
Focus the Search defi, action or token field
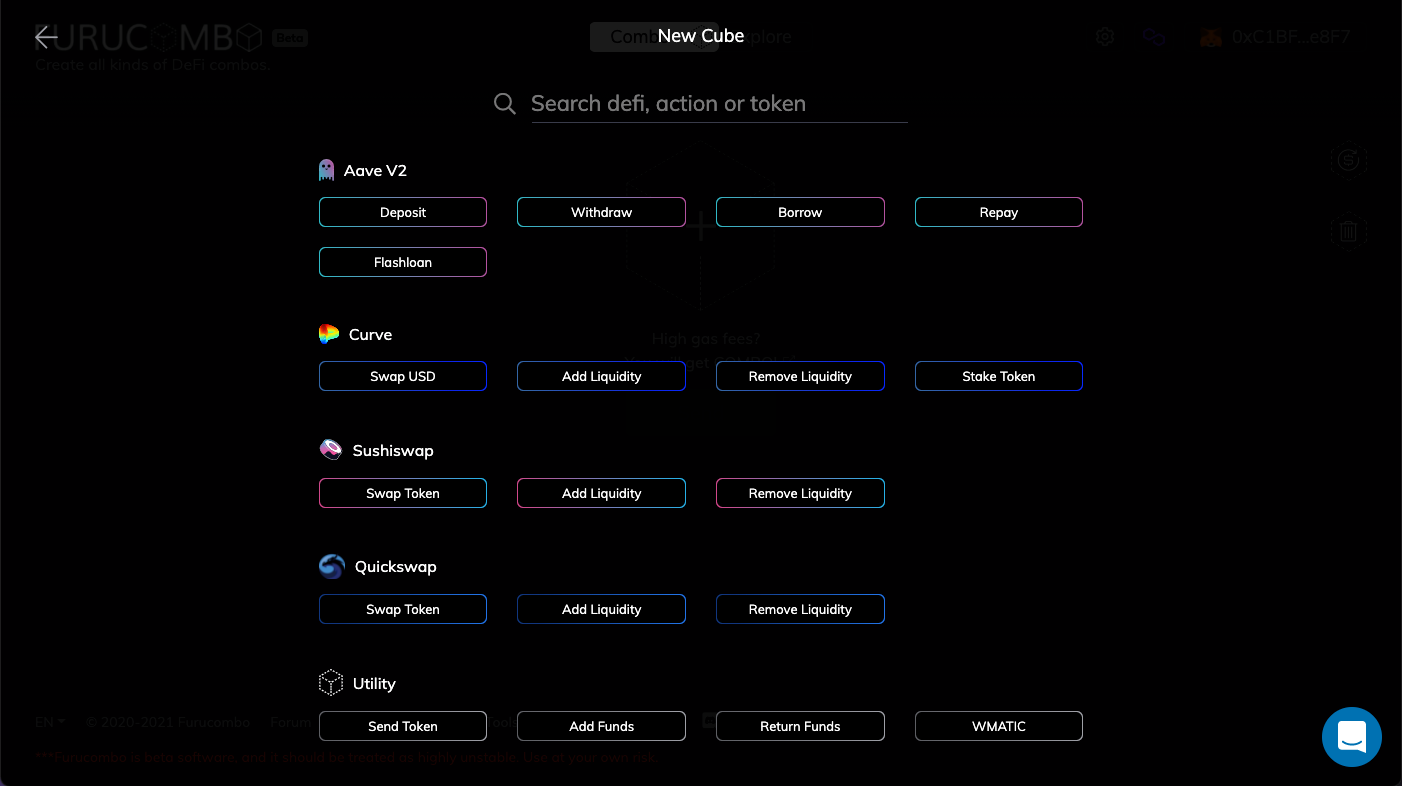click(719, 104)
